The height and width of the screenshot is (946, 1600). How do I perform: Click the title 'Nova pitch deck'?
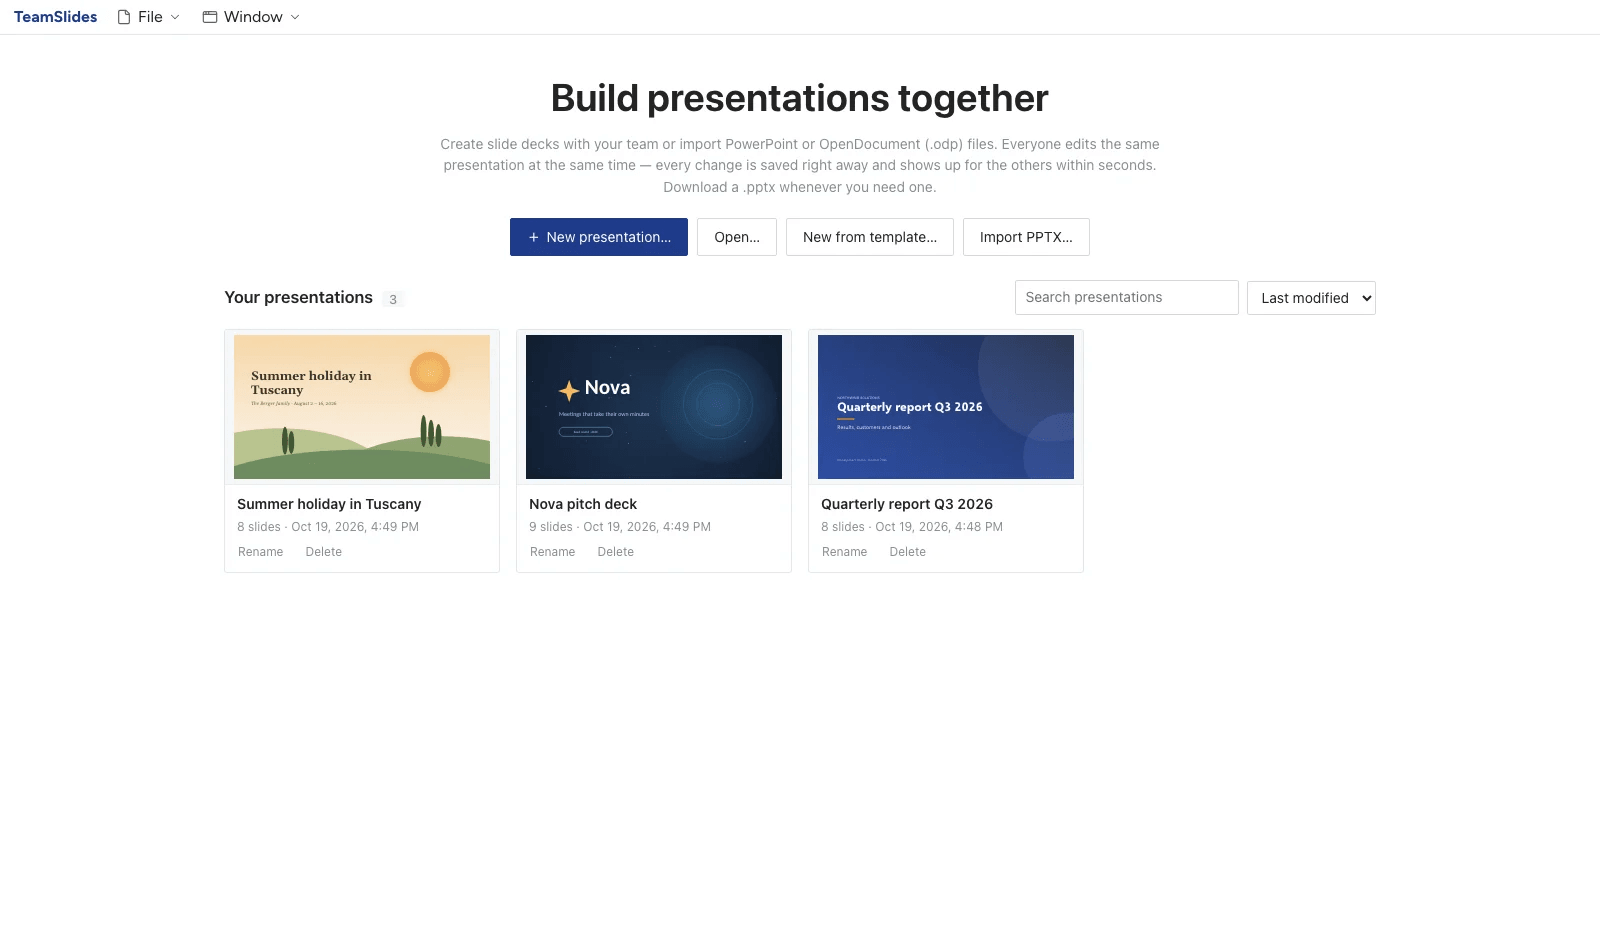point(583,504)
